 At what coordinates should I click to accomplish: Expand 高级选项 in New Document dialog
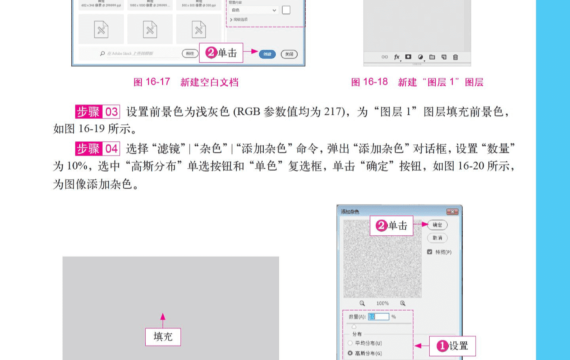pyautogui.click(x=239, y=20)
